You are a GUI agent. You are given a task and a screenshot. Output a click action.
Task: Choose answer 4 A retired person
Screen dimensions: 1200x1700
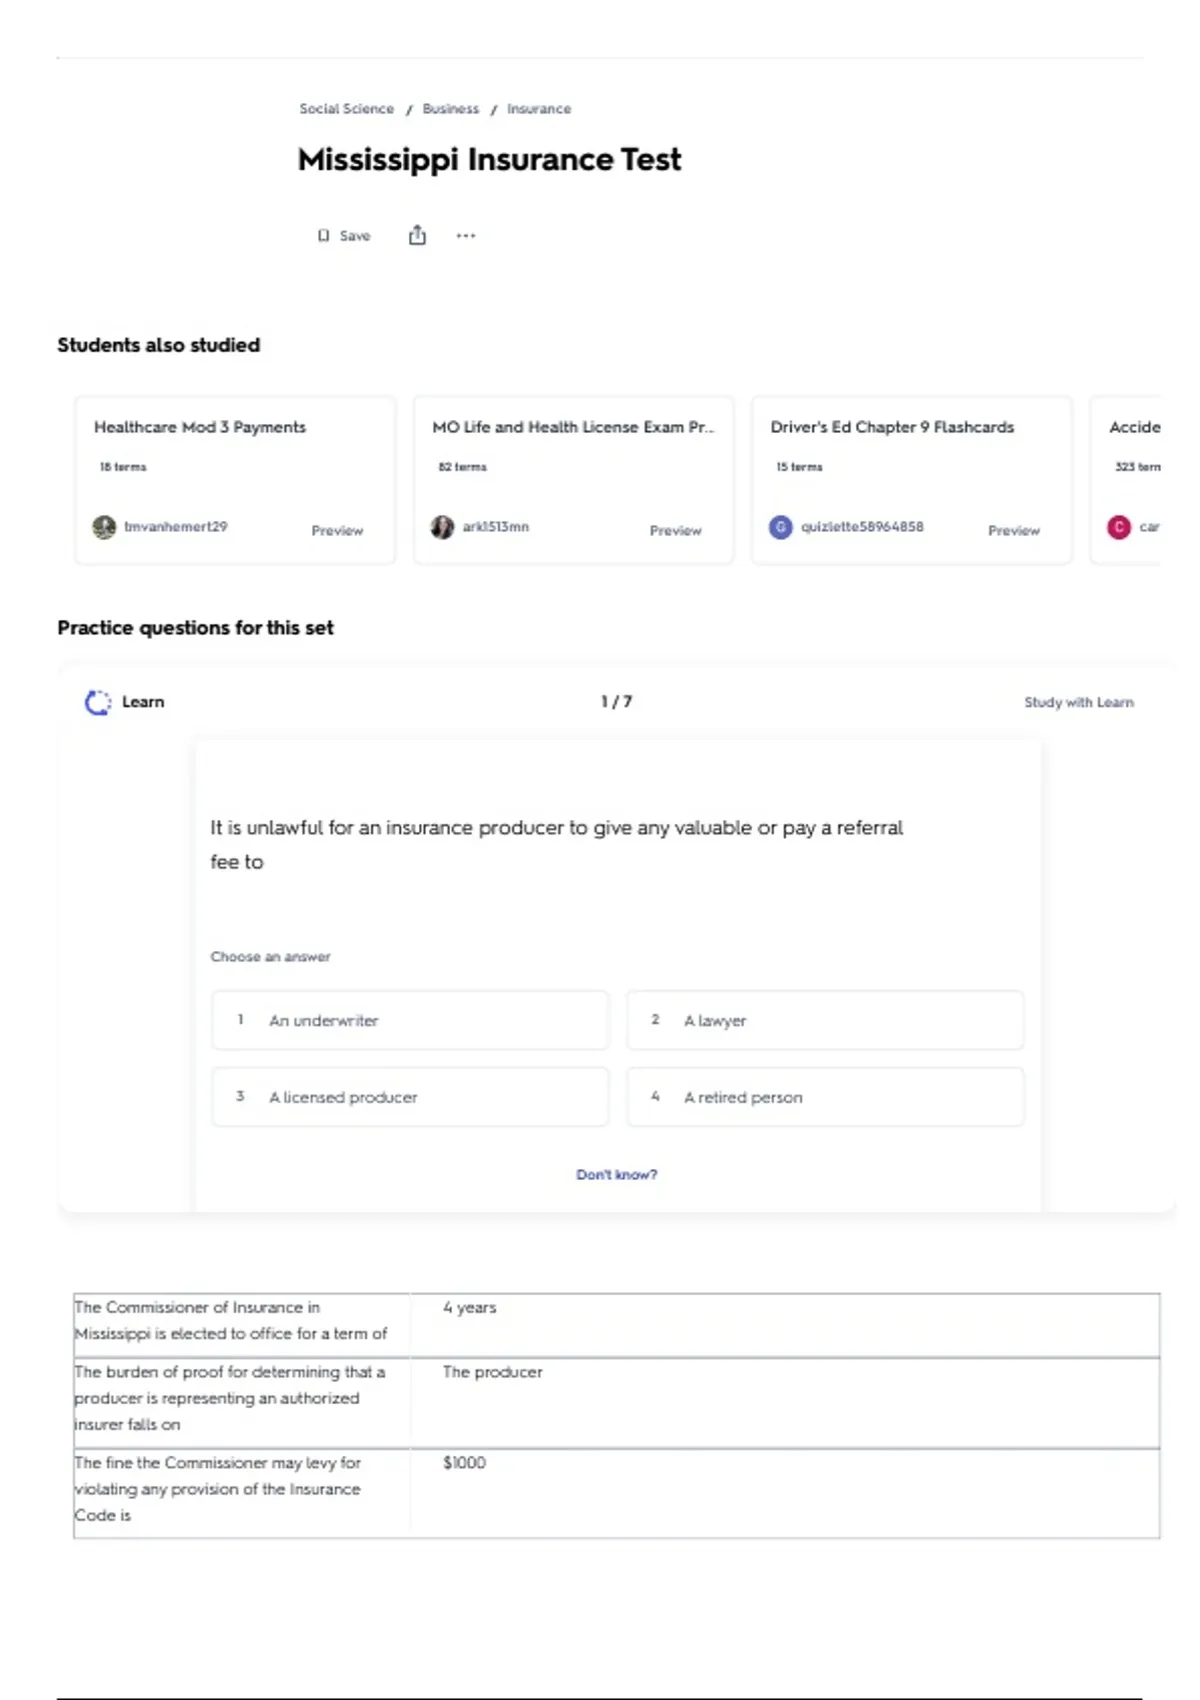point(825,1097)
